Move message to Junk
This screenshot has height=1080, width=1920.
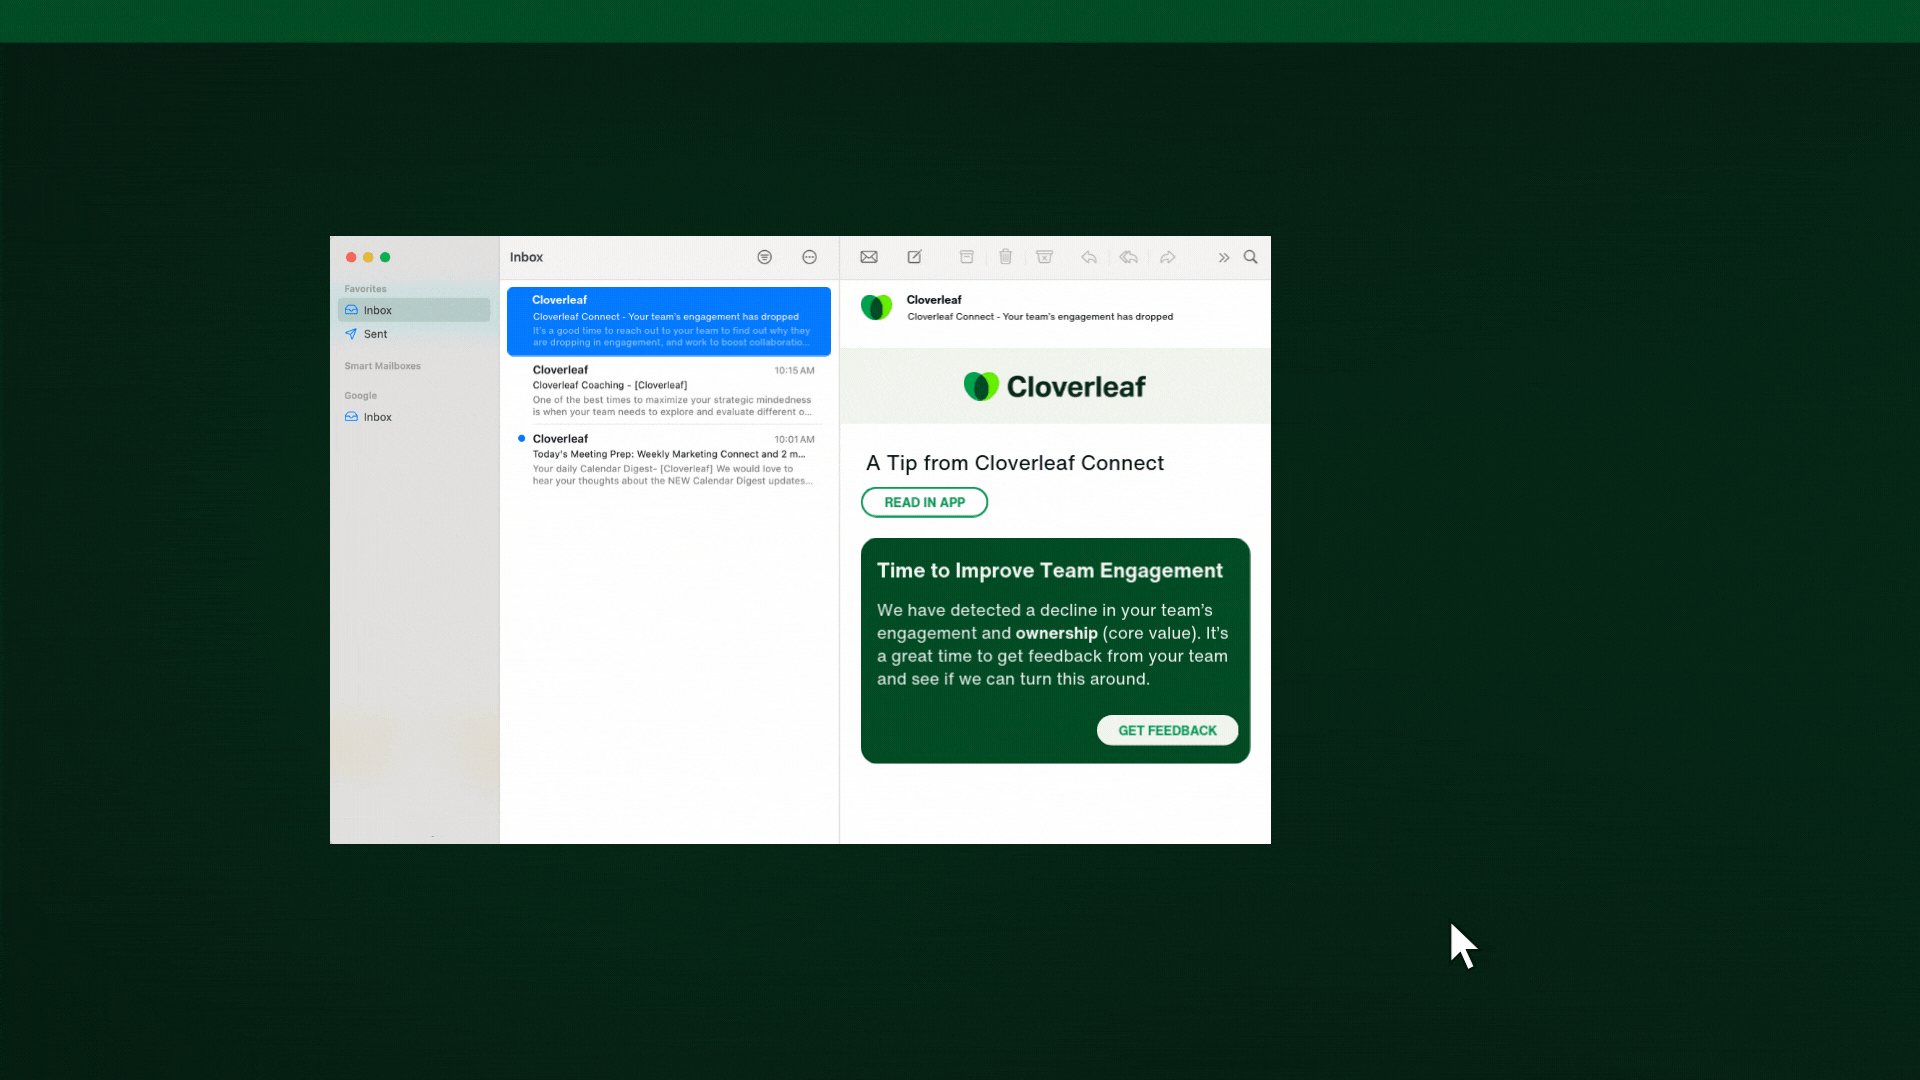(1044, 257)
